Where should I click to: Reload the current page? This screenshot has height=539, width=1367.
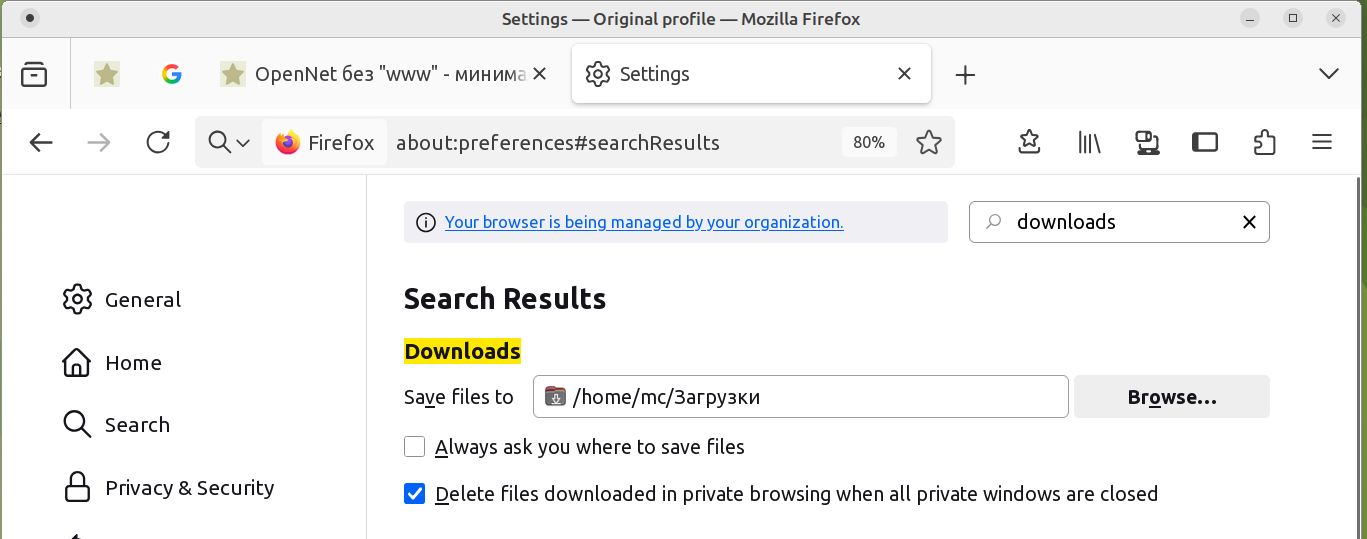(158, 142)
